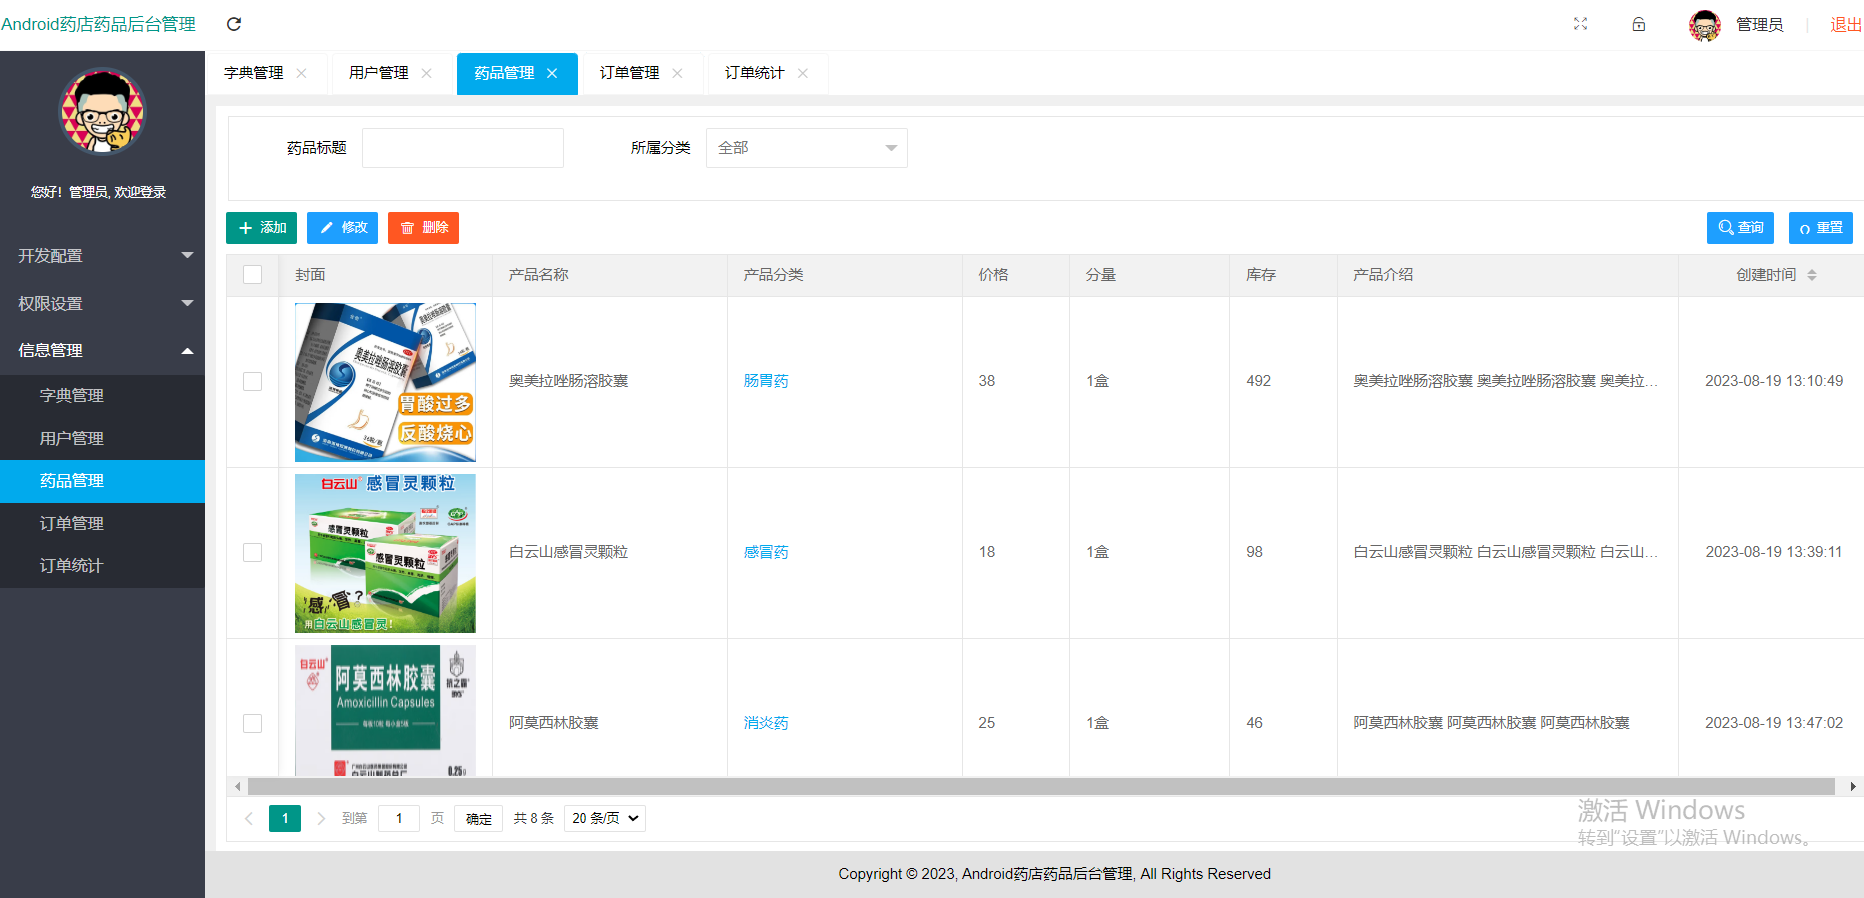Focus the 药品标题 search field

pyautogui.click(x=463, y=148)
